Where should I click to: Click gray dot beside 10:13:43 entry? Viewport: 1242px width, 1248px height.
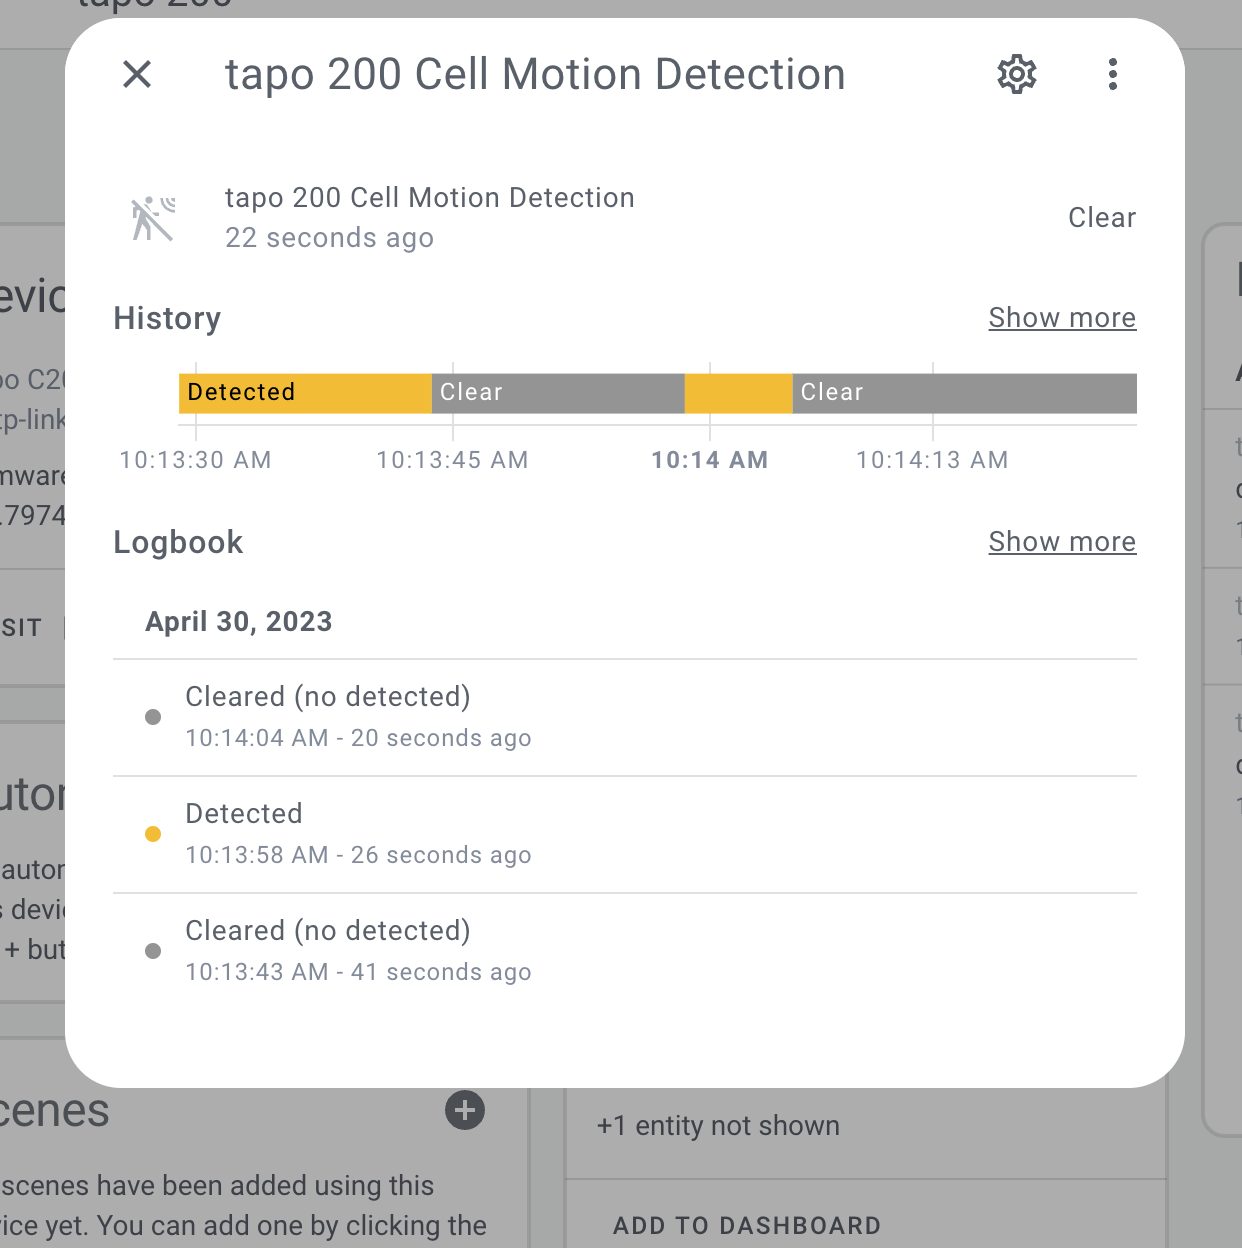[x=153, y=951]
